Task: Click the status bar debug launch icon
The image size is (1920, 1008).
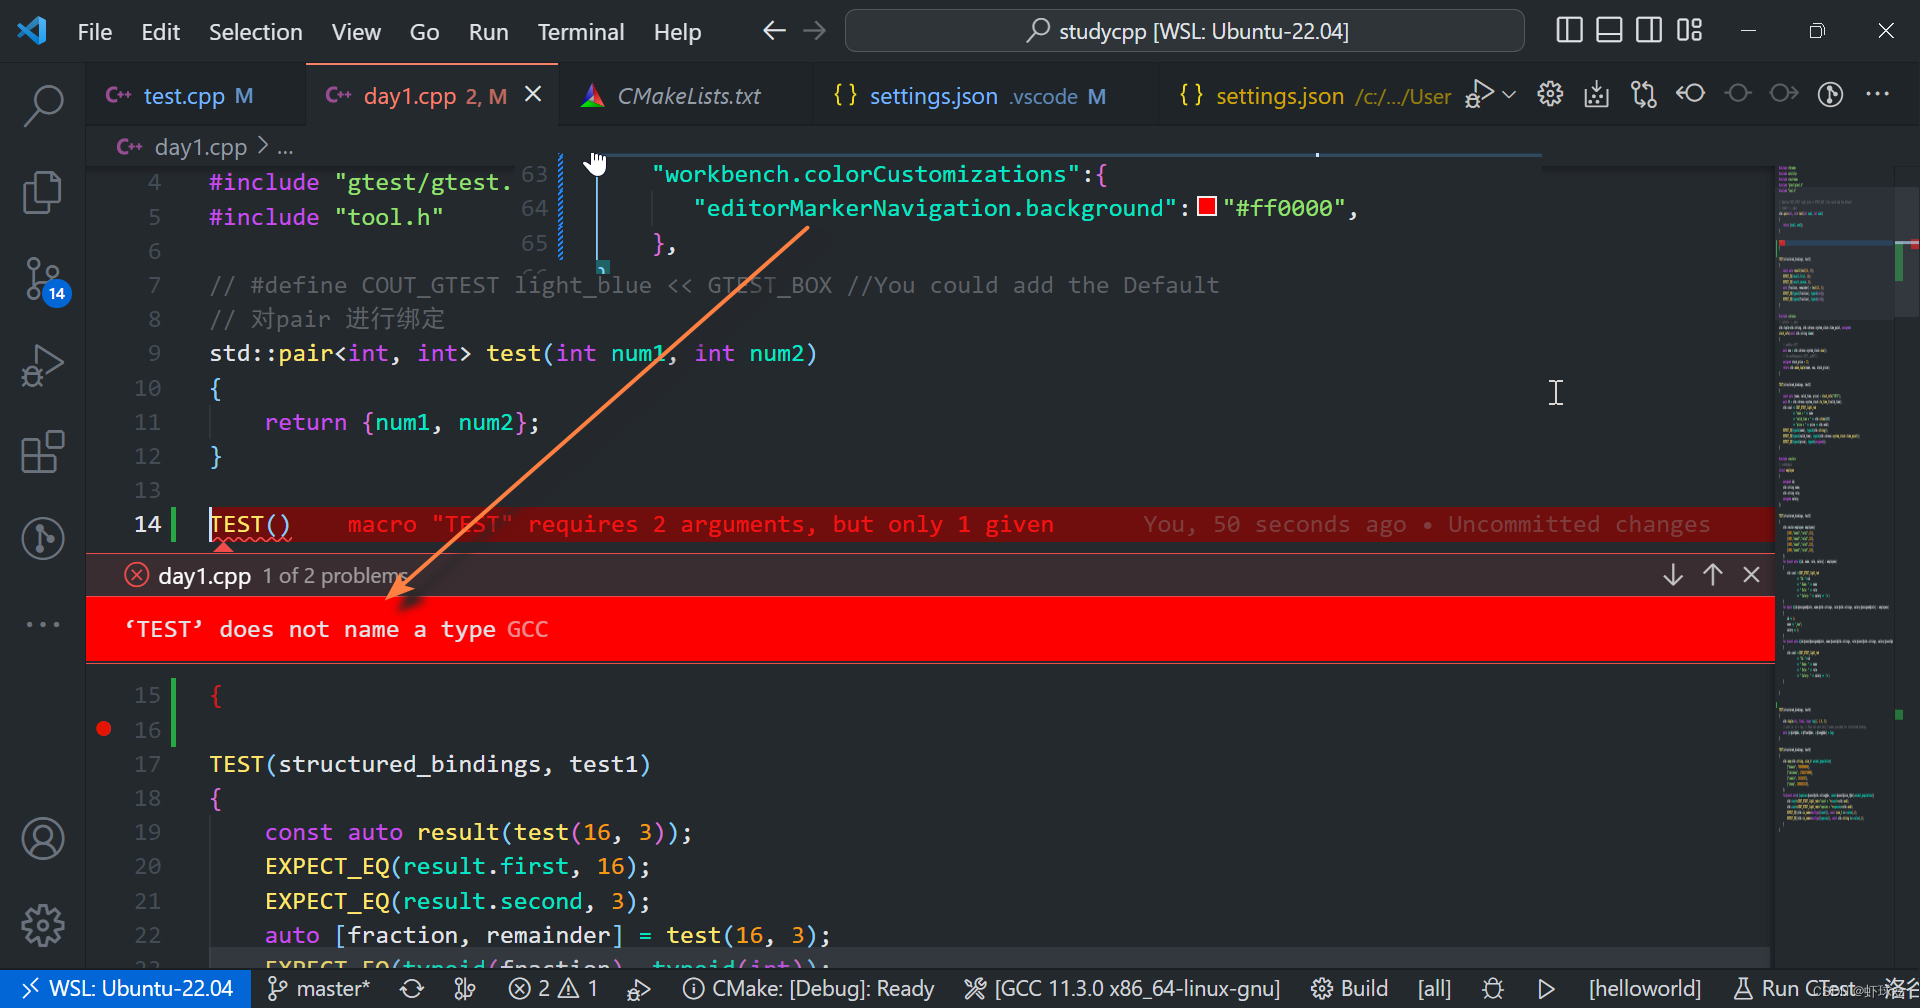Action: 638,988
